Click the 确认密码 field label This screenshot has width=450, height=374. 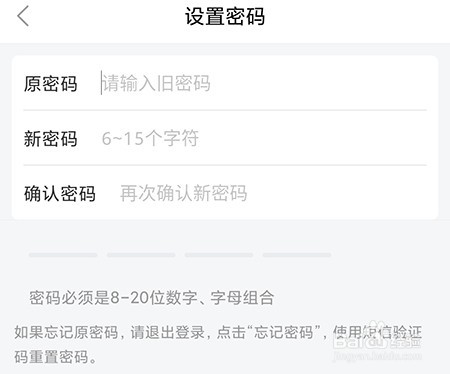click(x=60, y=194)
